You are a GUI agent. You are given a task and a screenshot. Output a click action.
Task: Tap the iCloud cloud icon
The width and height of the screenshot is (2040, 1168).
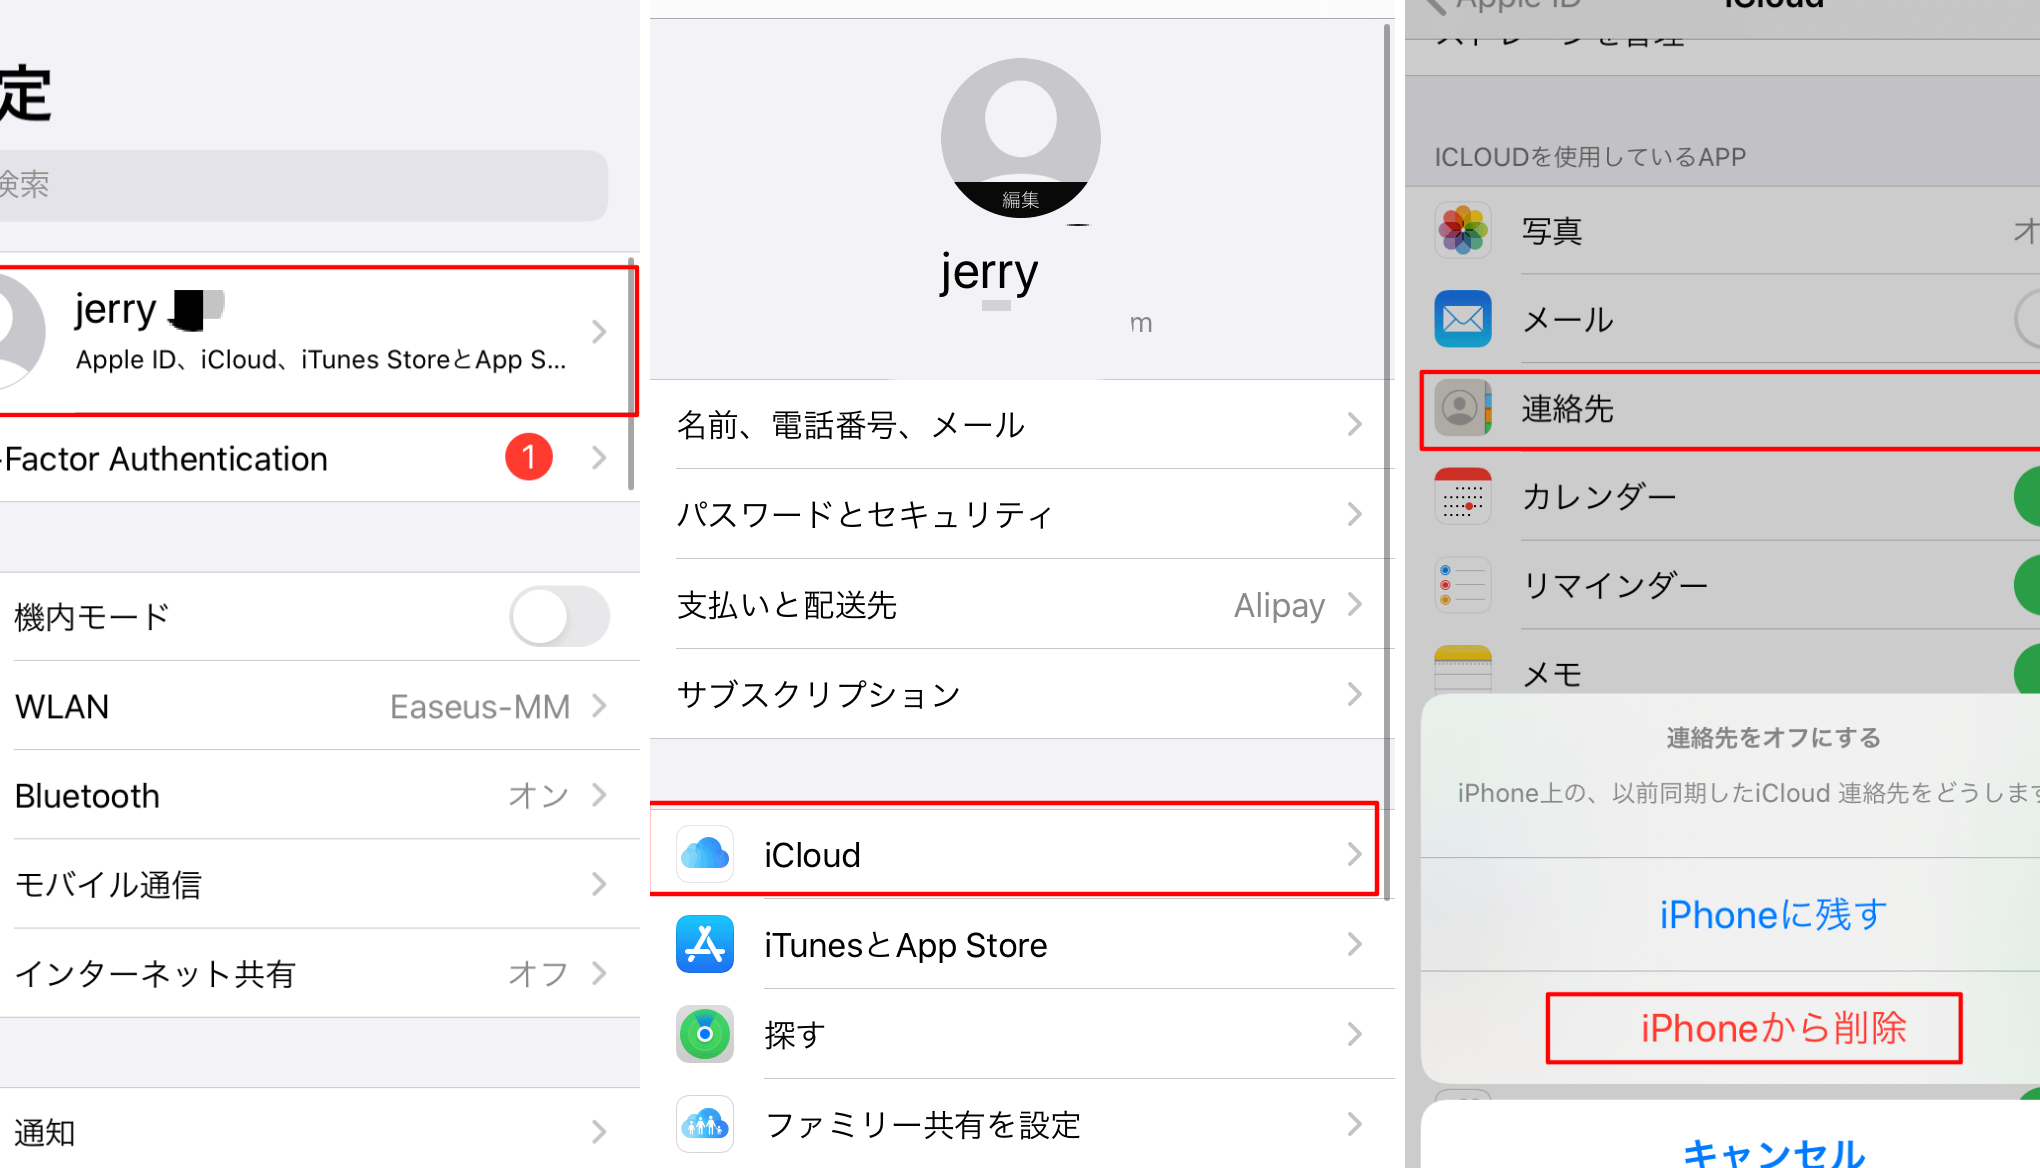pos(705,854)
